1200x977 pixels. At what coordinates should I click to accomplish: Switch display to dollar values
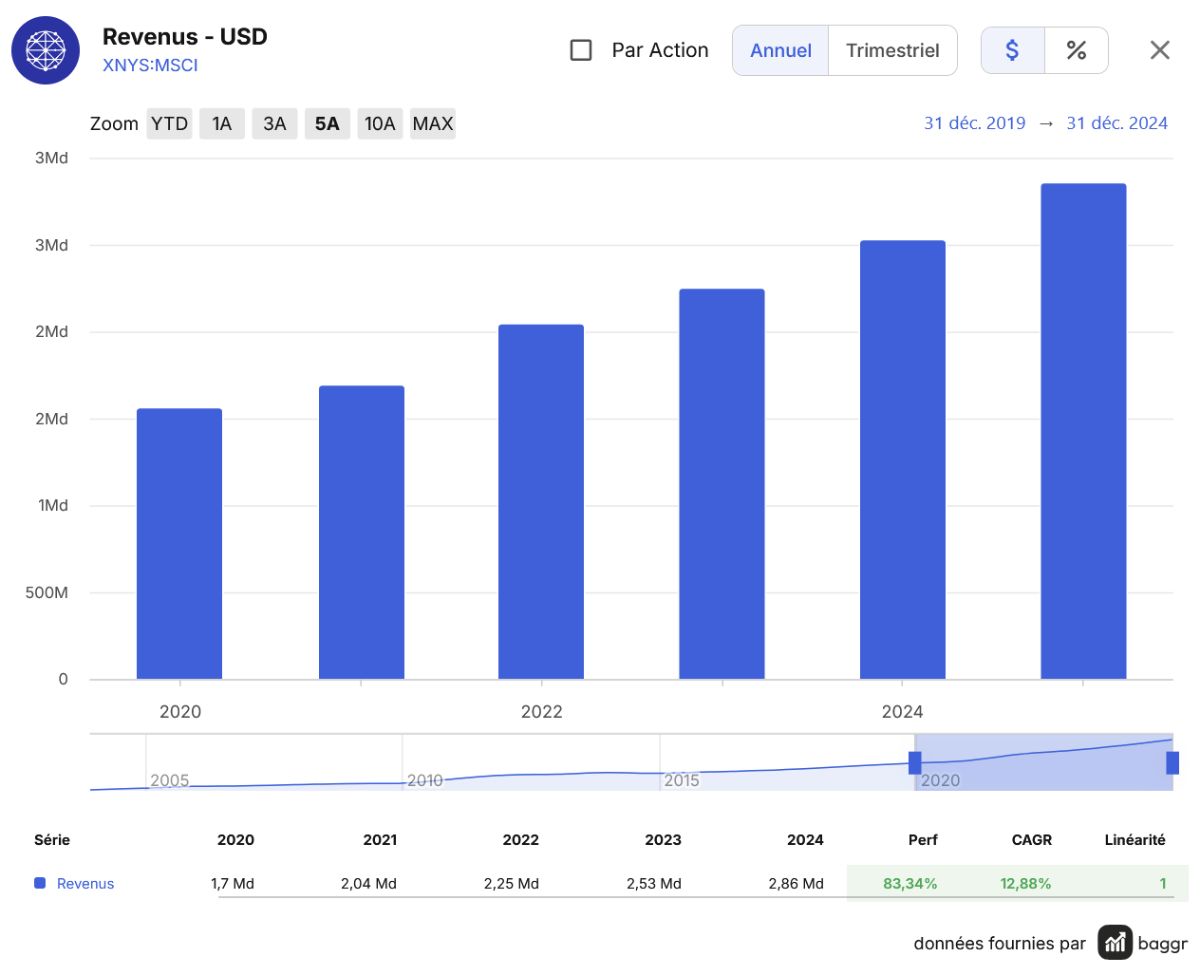(x=1012, y=50)
